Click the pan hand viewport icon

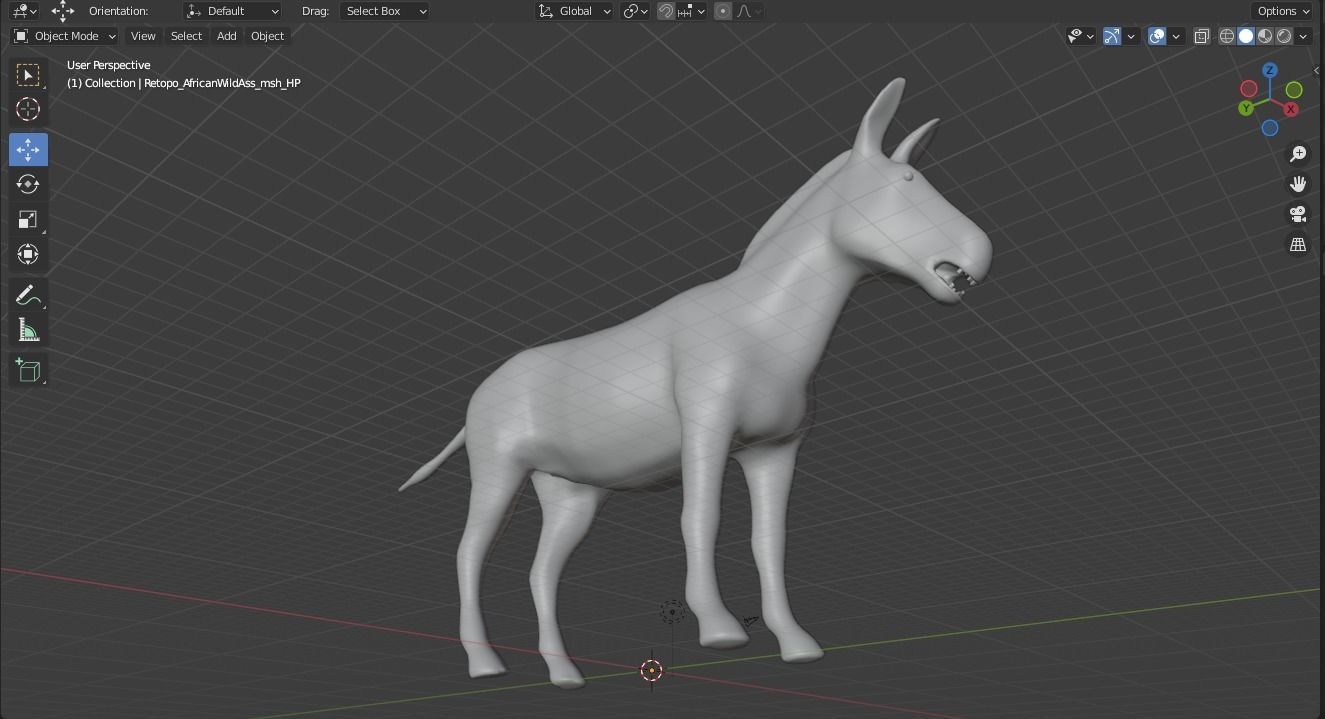(x=1298, y=184)
